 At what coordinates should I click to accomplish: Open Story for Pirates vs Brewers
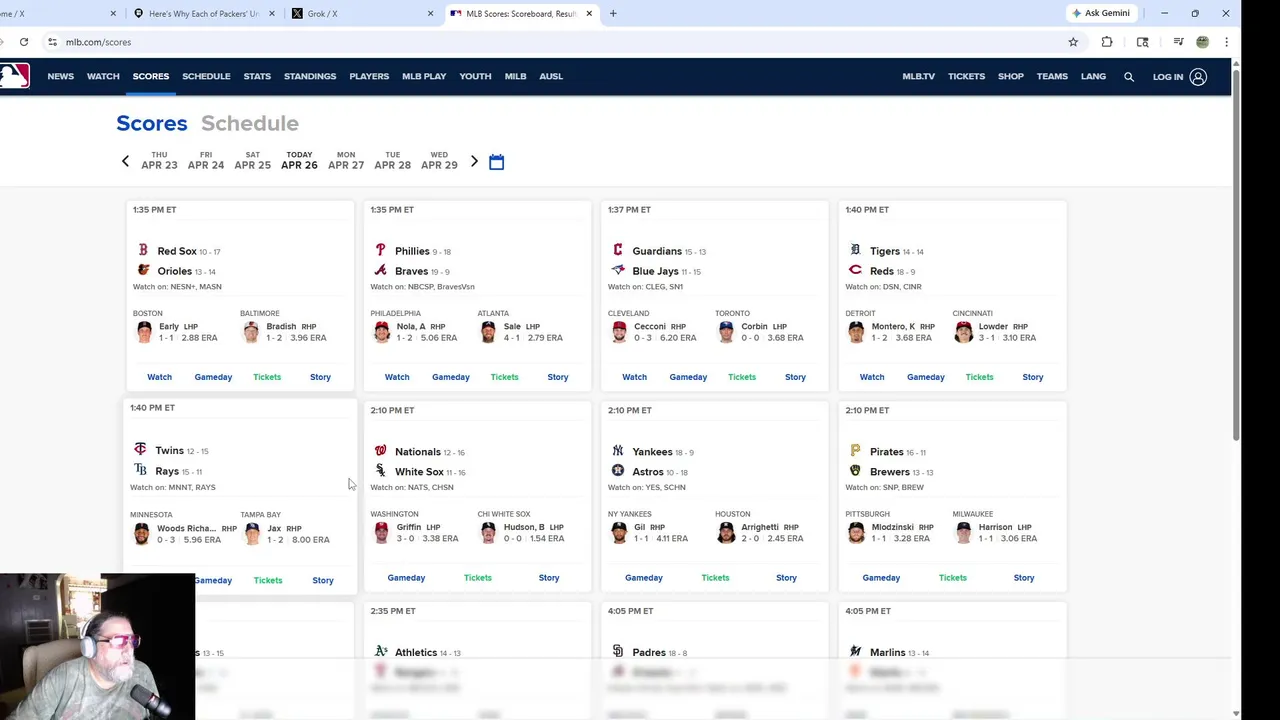(x=1024, y=577)
